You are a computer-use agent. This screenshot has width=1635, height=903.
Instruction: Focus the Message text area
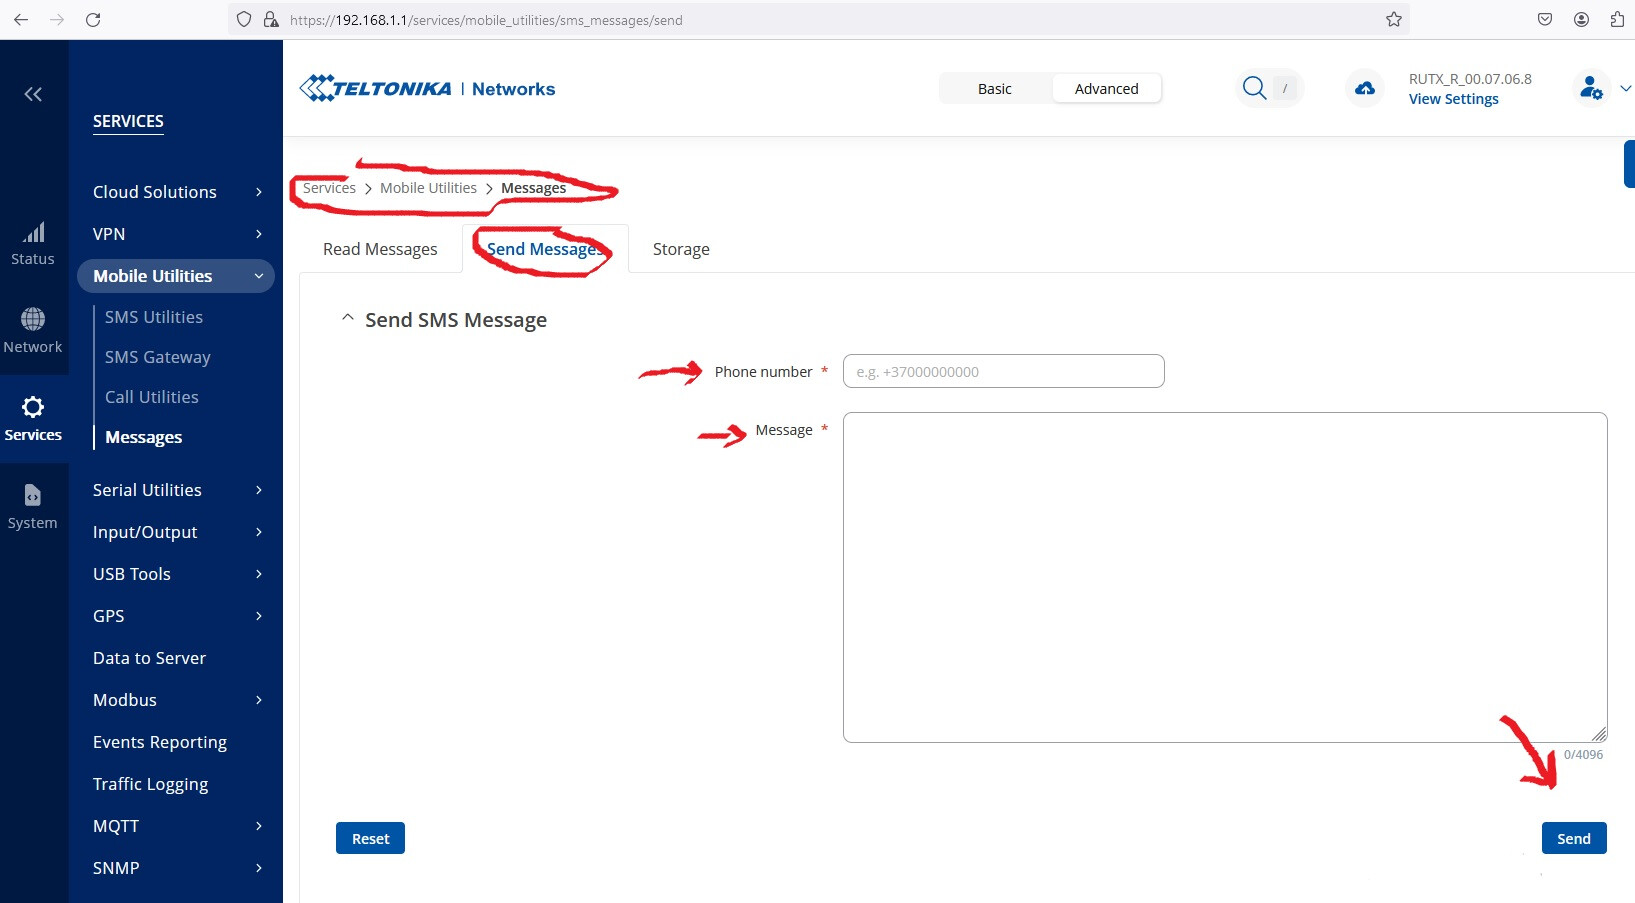coord(1225,577)
